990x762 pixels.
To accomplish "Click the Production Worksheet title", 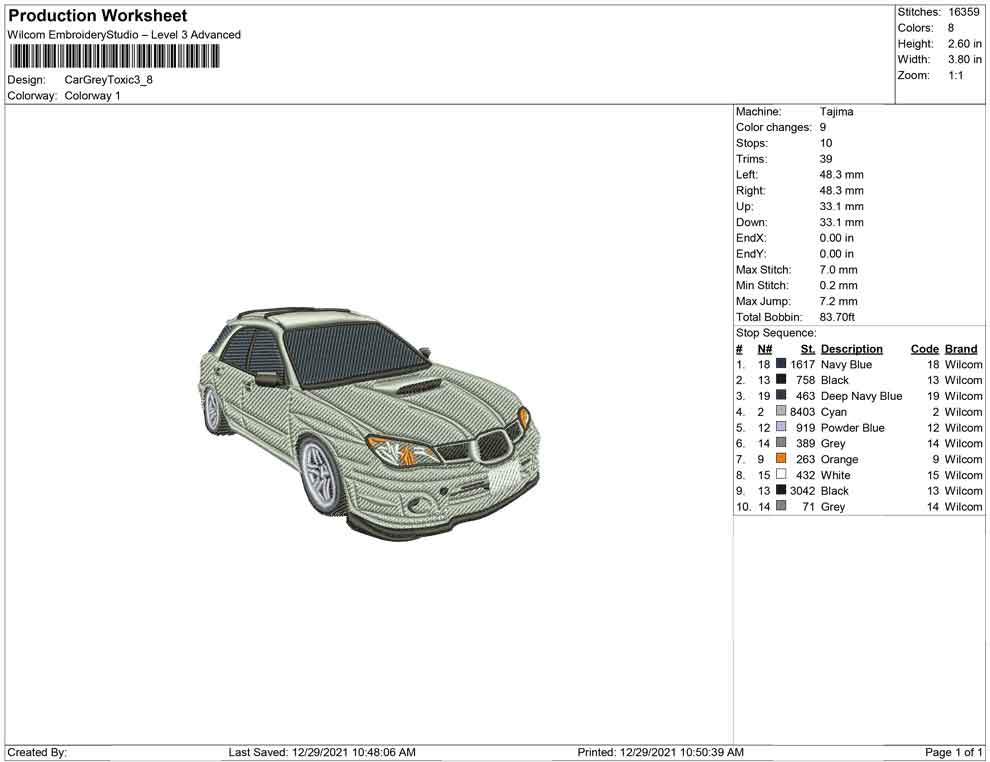I will tap(96, 15).
